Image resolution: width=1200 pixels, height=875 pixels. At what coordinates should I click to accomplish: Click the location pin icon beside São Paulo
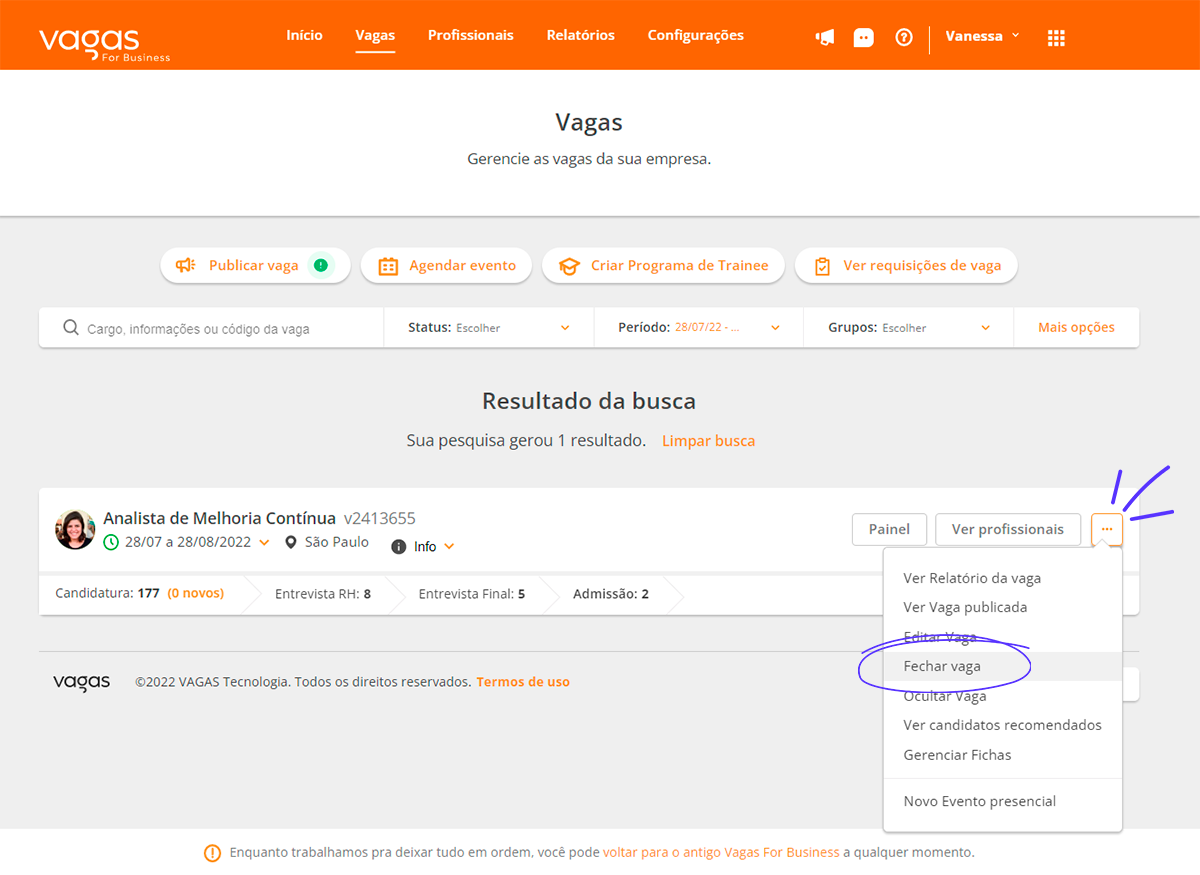(x=291, y=542)
